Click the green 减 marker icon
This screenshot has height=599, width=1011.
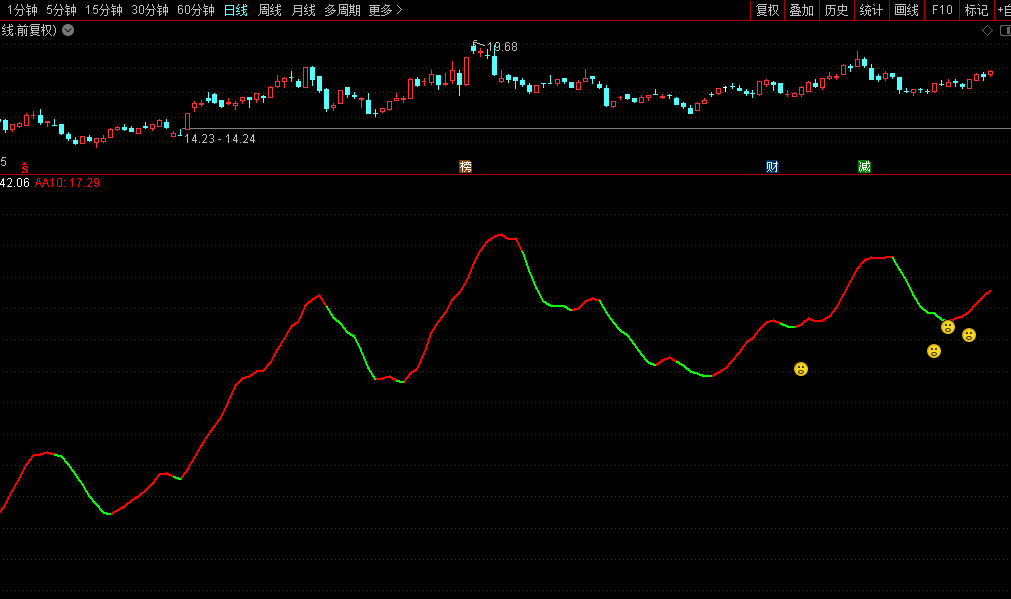864,166
